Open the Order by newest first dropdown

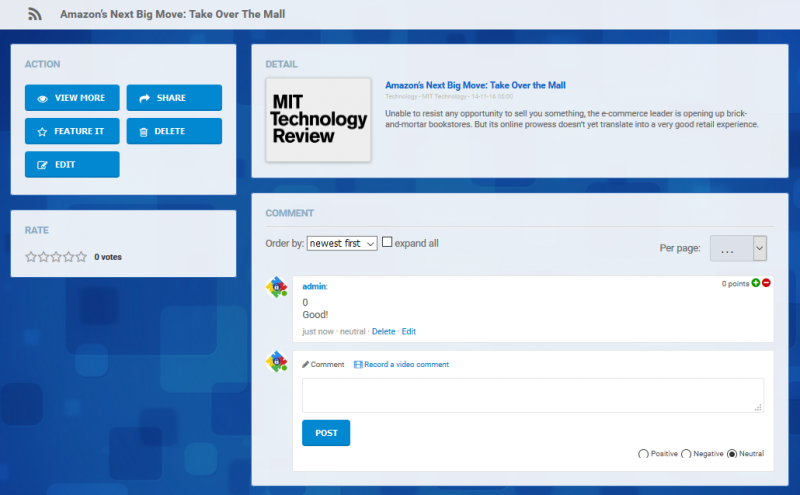click(x=342, y=243)
